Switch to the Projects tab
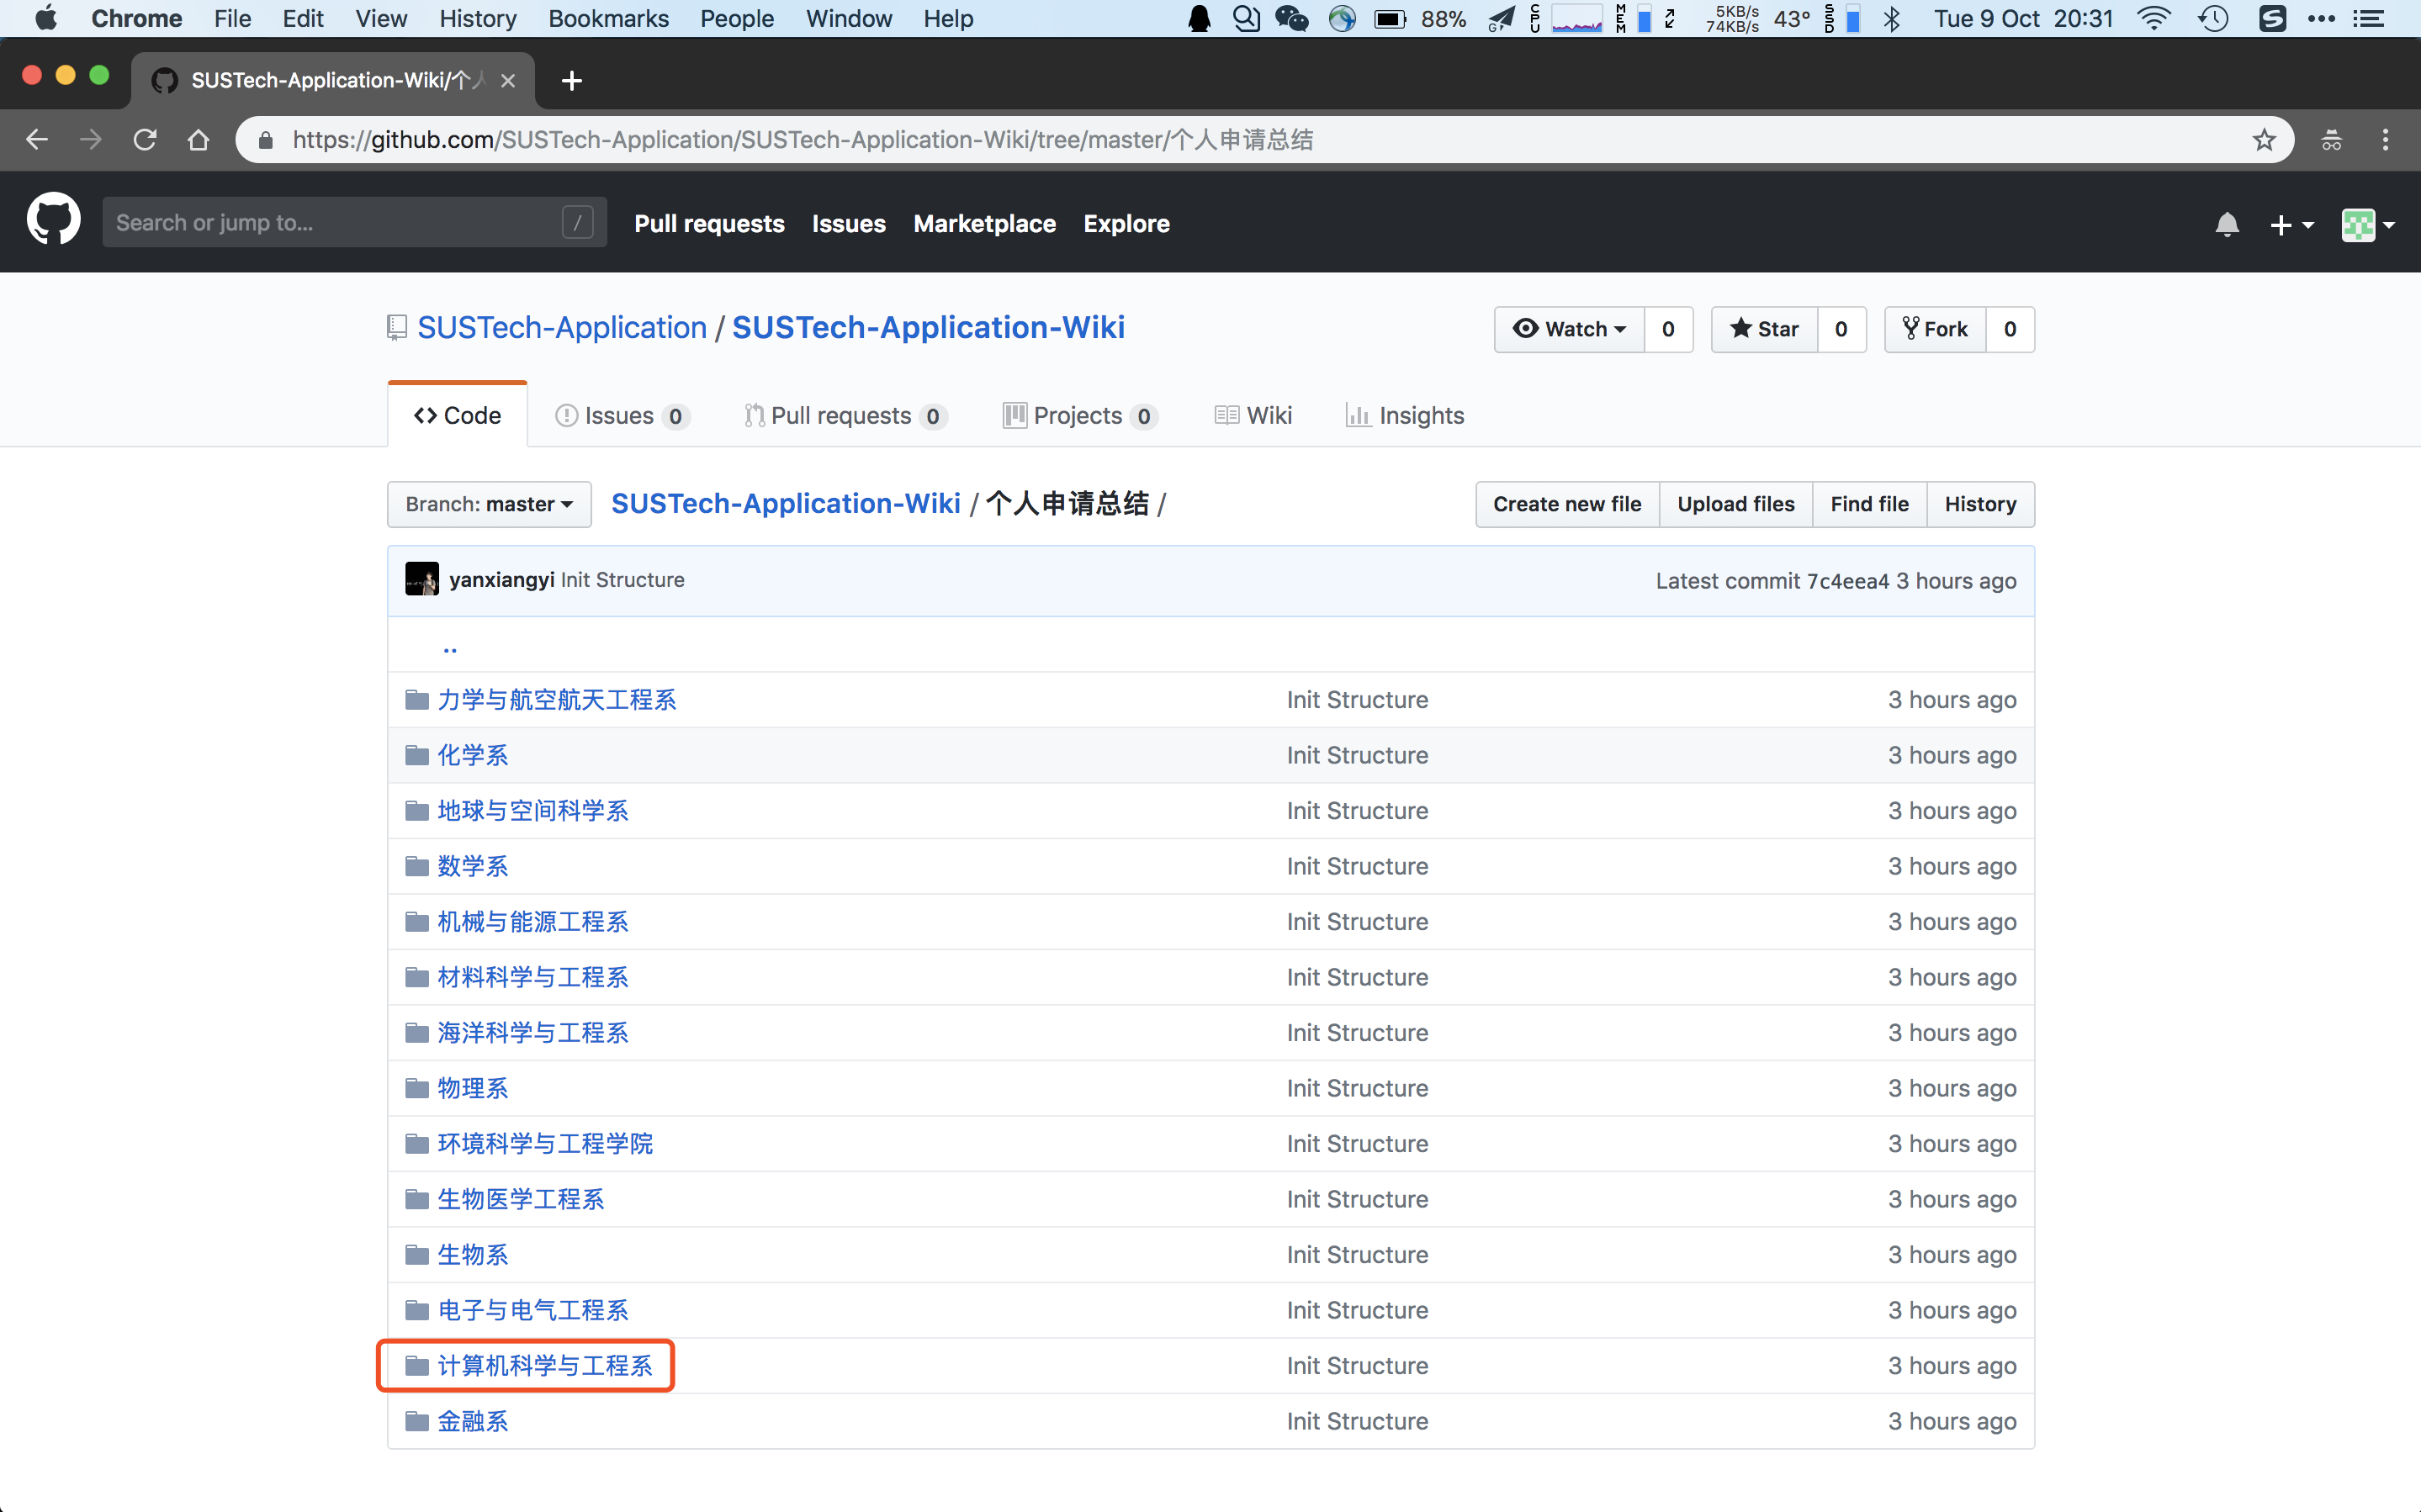Screen dimensions: 2421x1512 coord(1080,416)
